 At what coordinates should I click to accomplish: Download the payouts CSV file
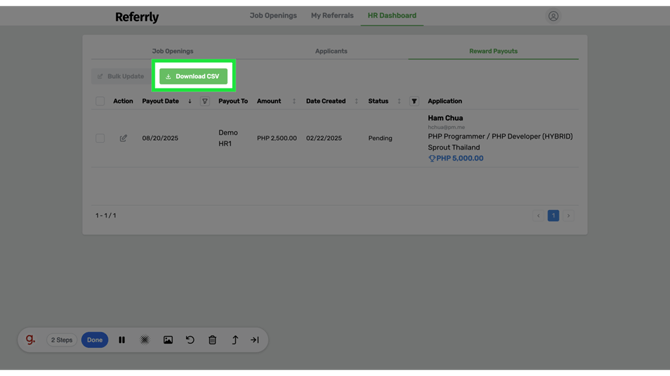[193, 76]
